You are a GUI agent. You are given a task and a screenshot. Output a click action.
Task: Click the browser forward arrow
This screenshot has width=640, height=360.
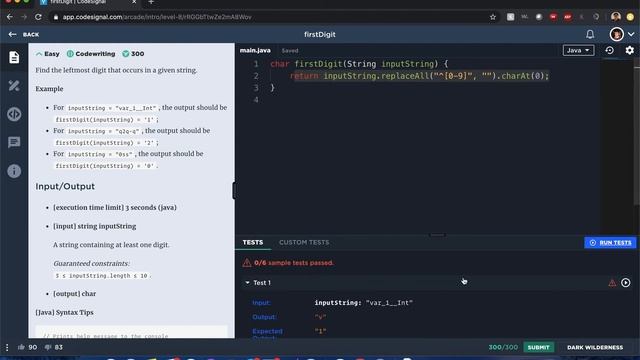point(24,17)
